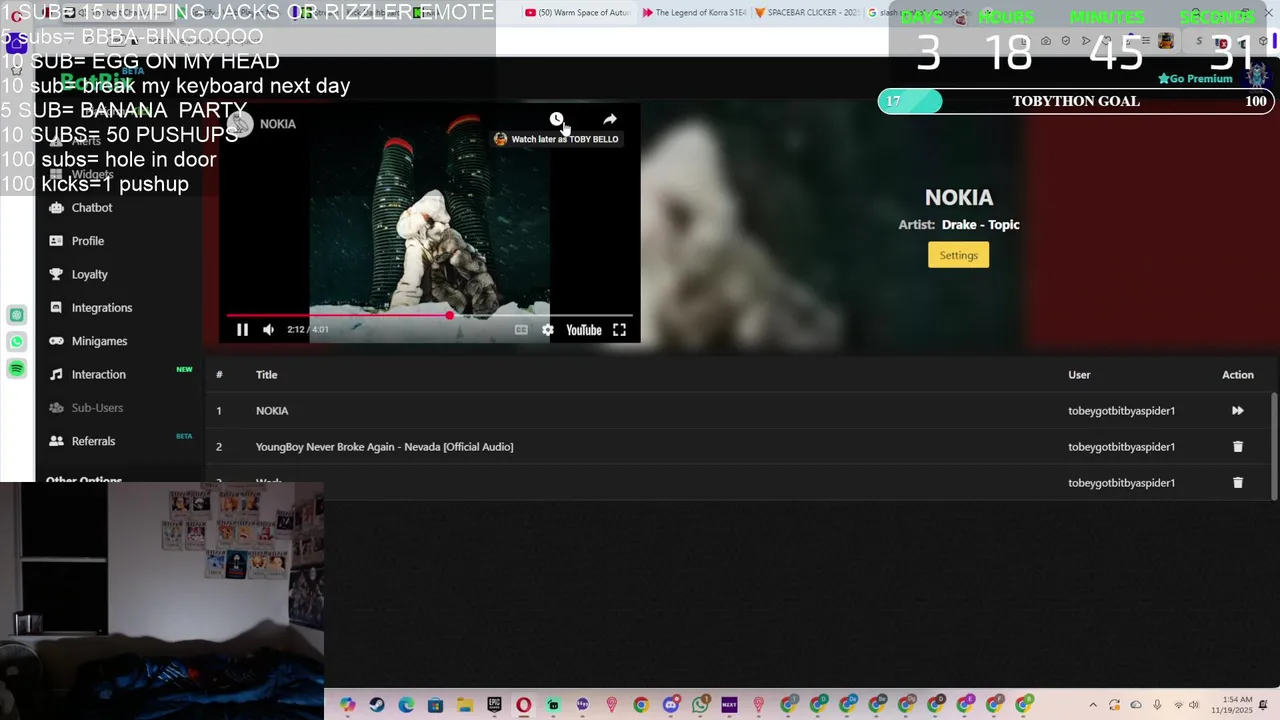
Task: Click the Go Premium link
Action: point(1195,78)
